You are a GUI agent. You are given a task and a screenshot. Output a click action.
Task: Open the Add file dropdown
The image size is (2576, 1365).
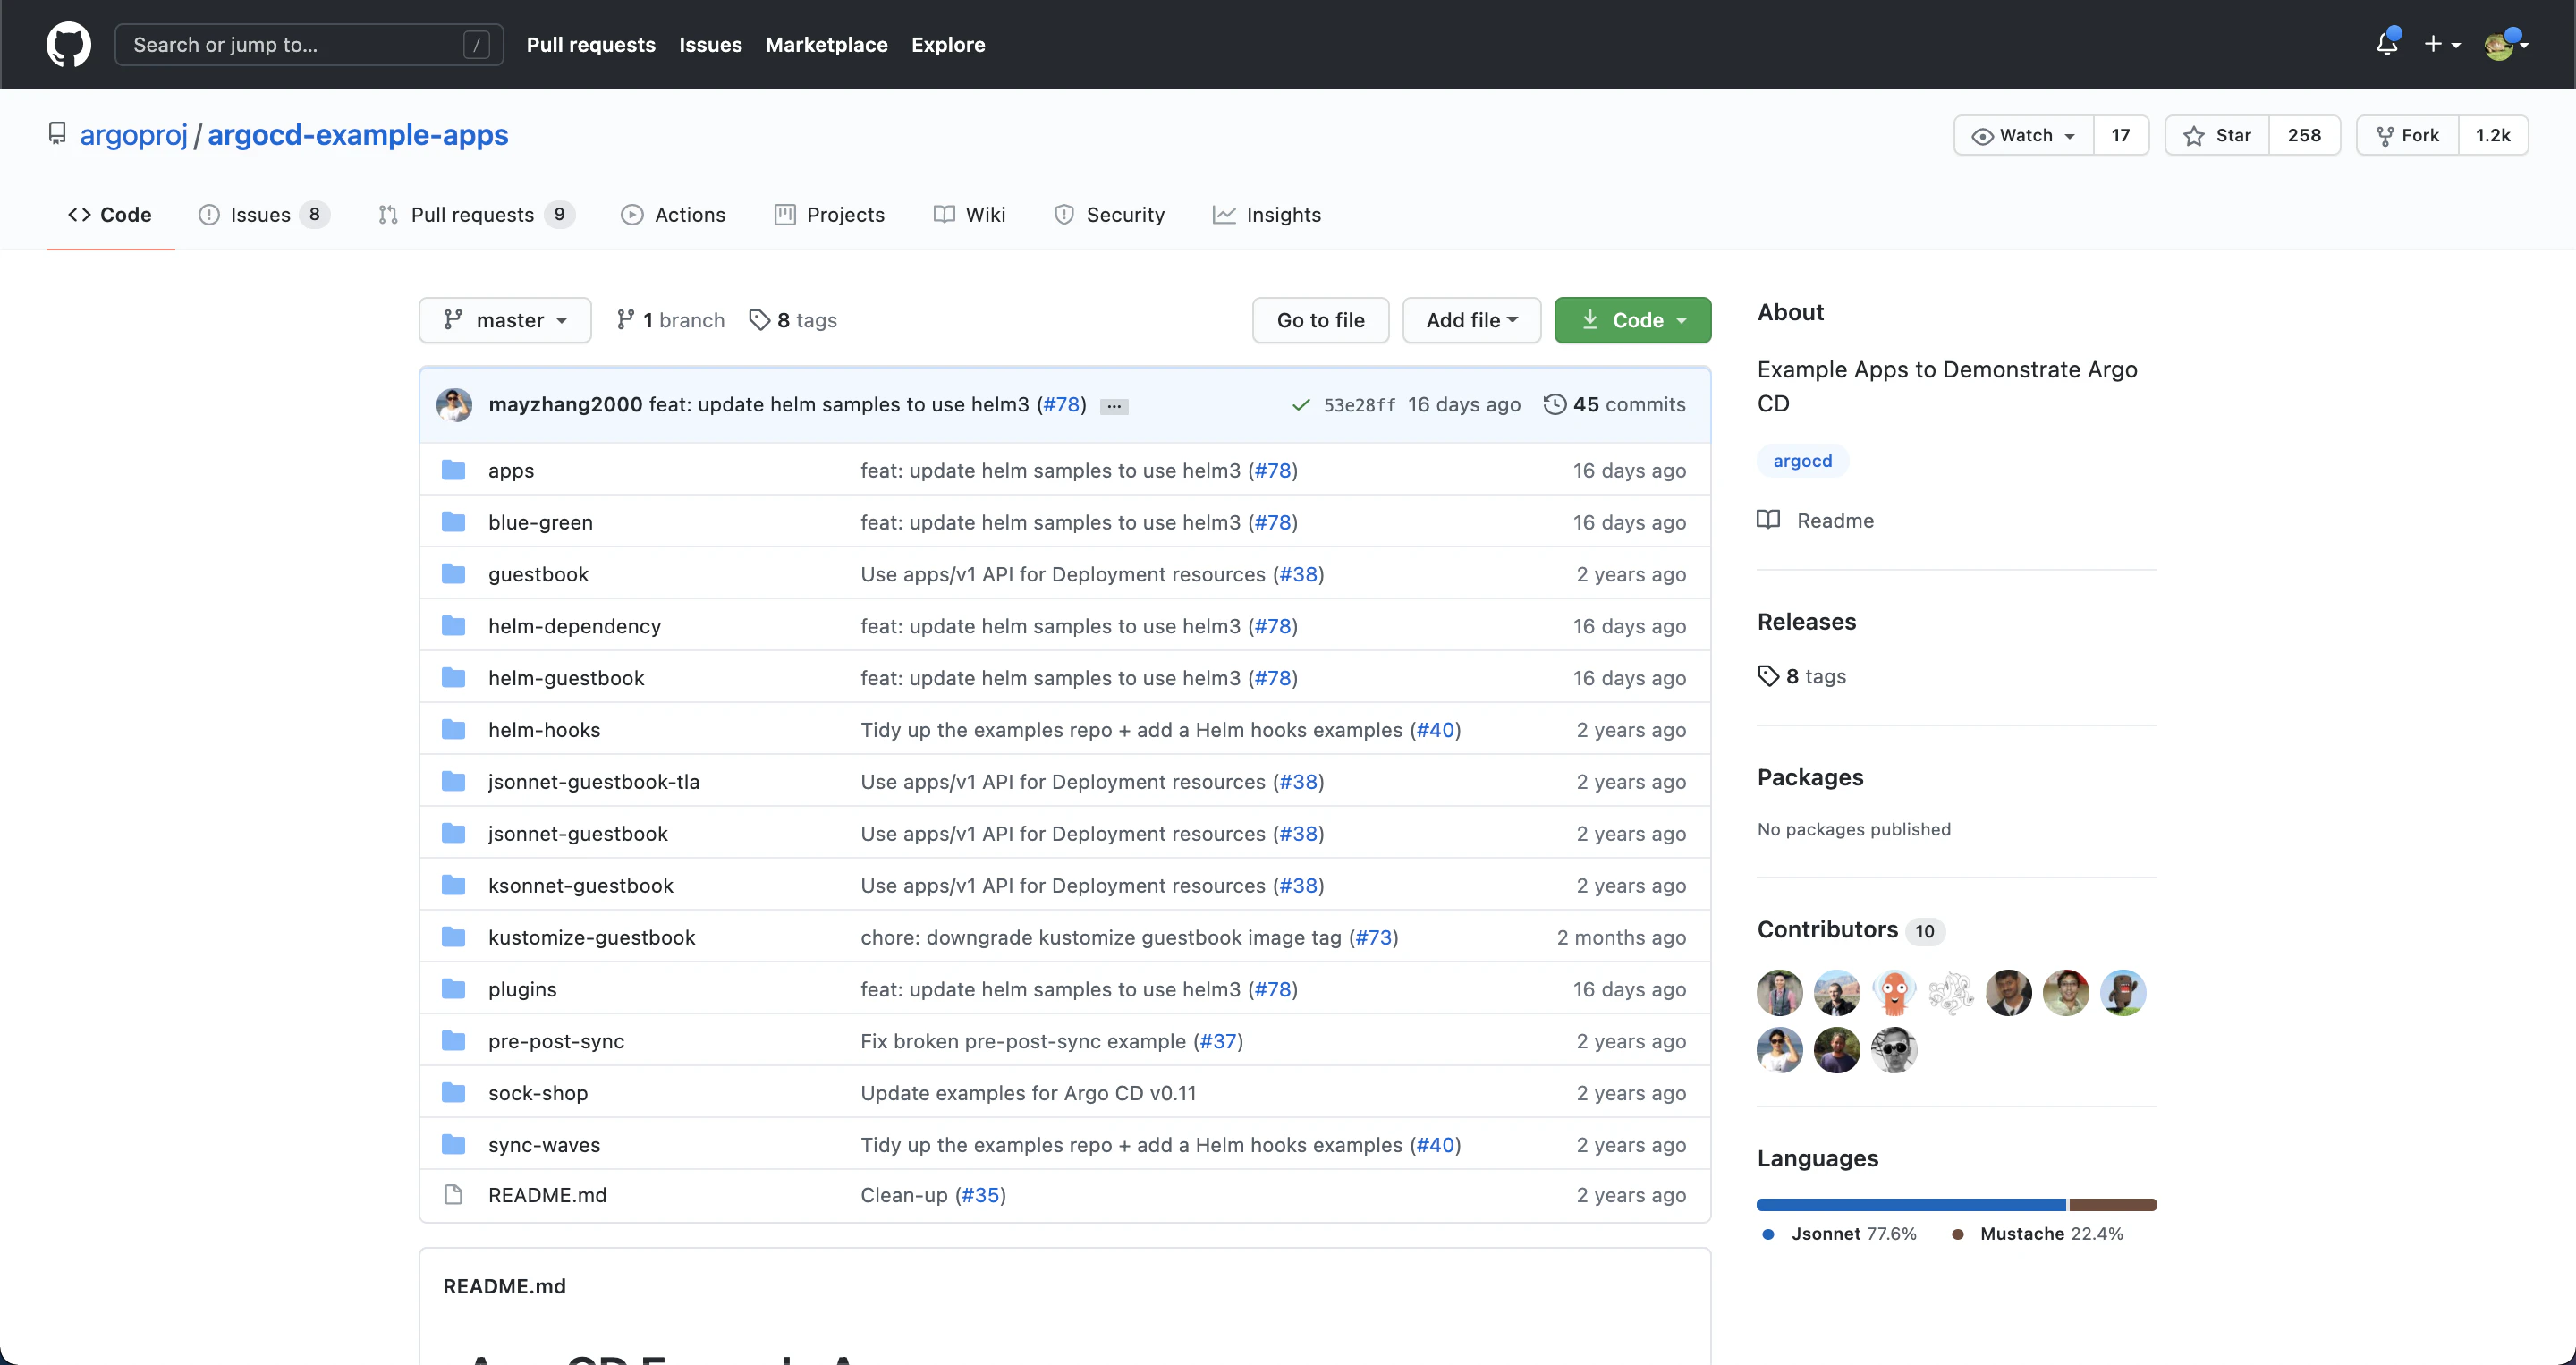tap(1471, 320)
